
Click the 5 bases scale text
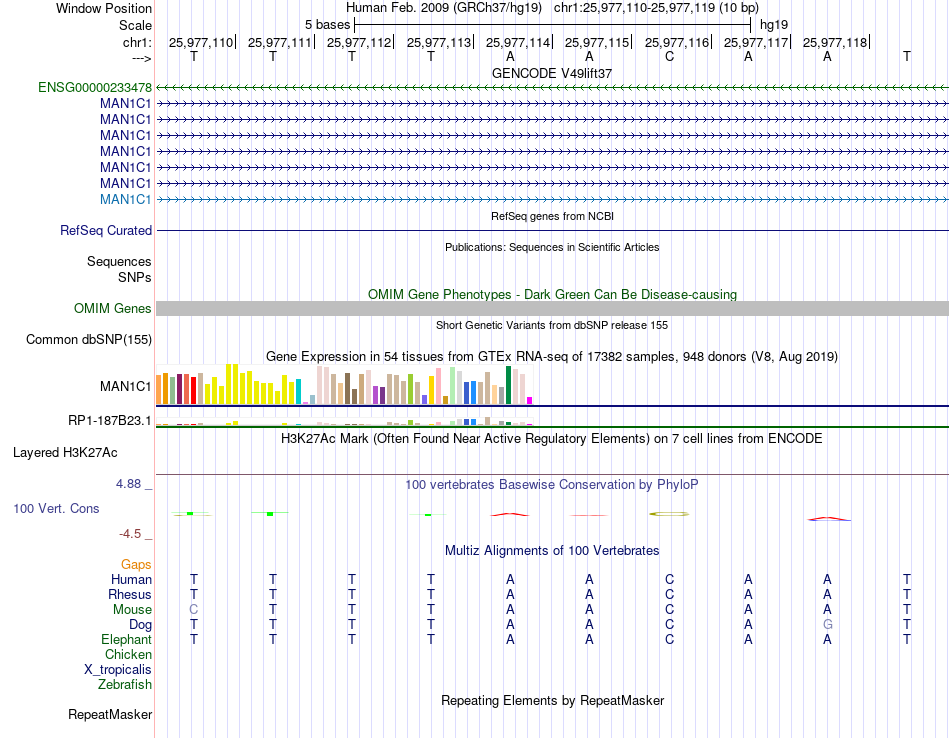(327, 25)
